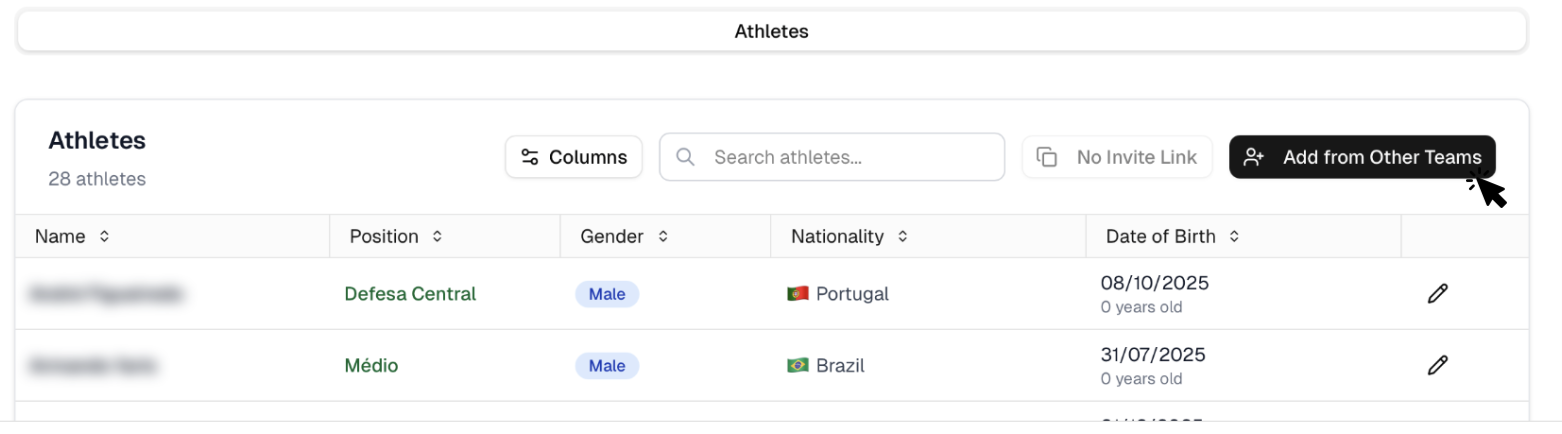Click the copy icon beside No Invite Link
Image resolution: width=1562 pixels, height=434 pixels.
click(x=1047, y=157)
